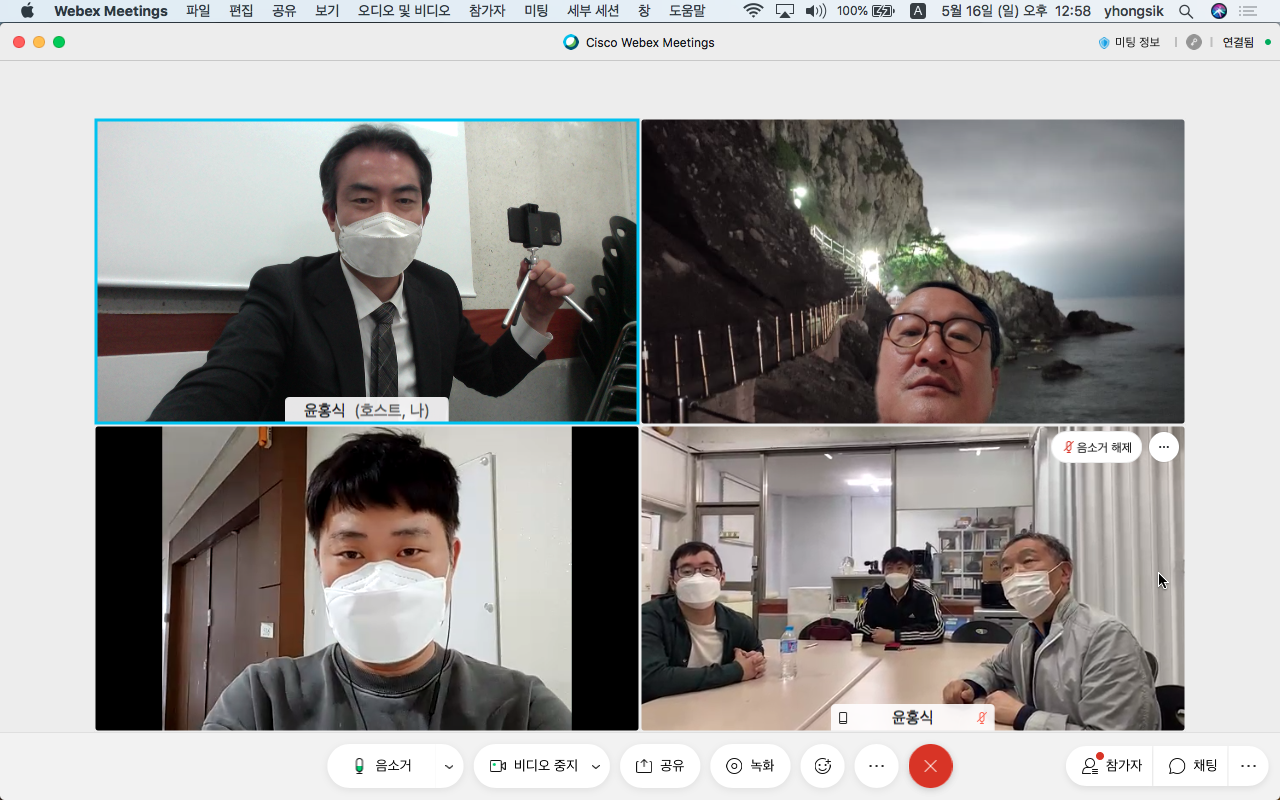Viewport: 1280px width, 800px height.
Task: Expand the video options arrow beside 비디오 중지
Action: tap(596, 767)
